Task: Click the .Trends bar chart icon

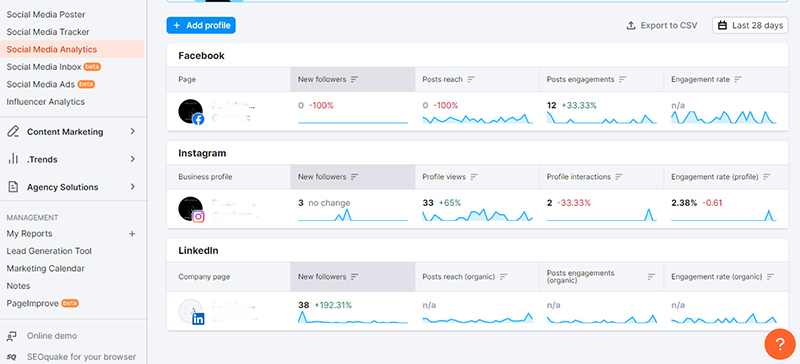Action: (x=13, y=159)
